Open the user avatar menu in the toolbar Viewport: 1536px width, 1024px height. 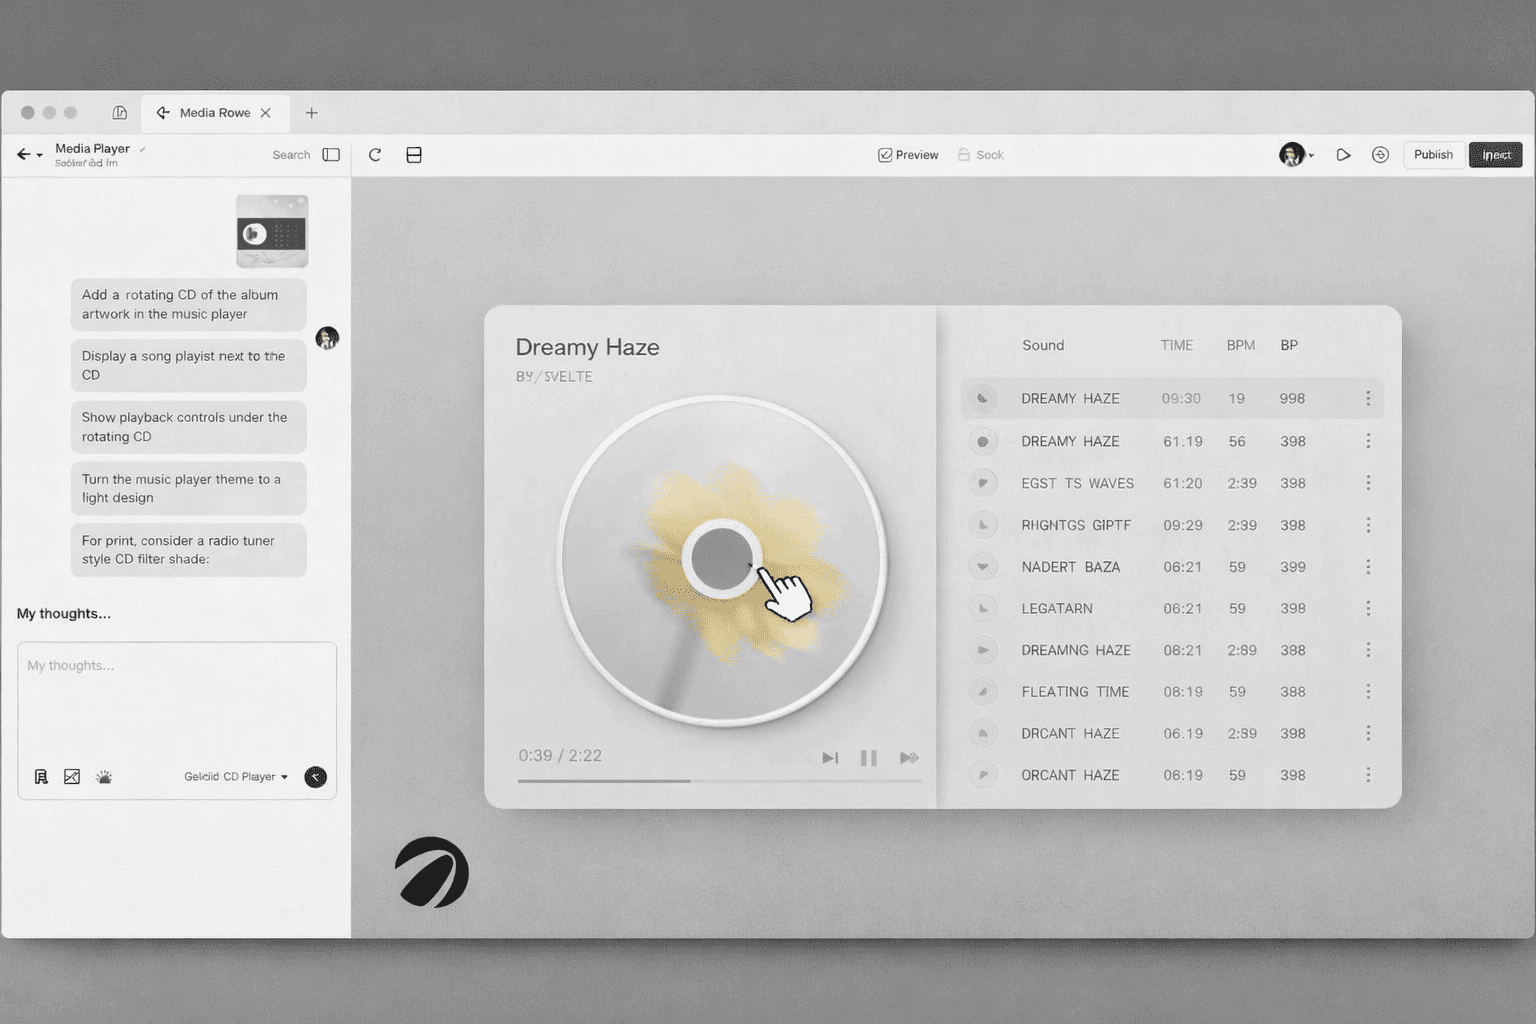point(1296,155)
